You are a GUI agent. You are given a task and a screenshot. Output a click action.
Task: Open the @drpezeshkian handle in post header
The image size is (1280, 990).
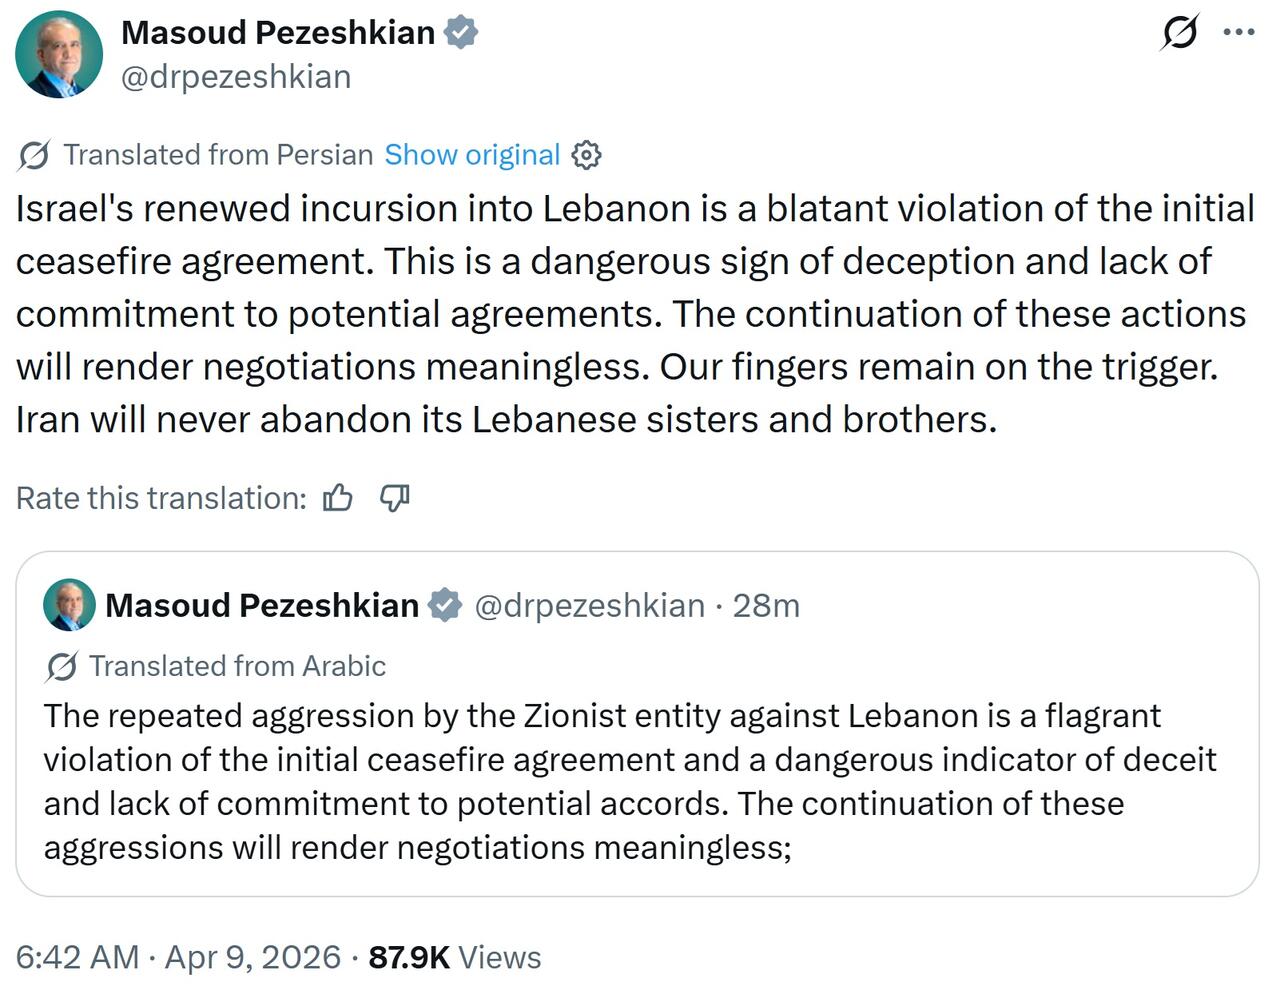pos(236,77)
